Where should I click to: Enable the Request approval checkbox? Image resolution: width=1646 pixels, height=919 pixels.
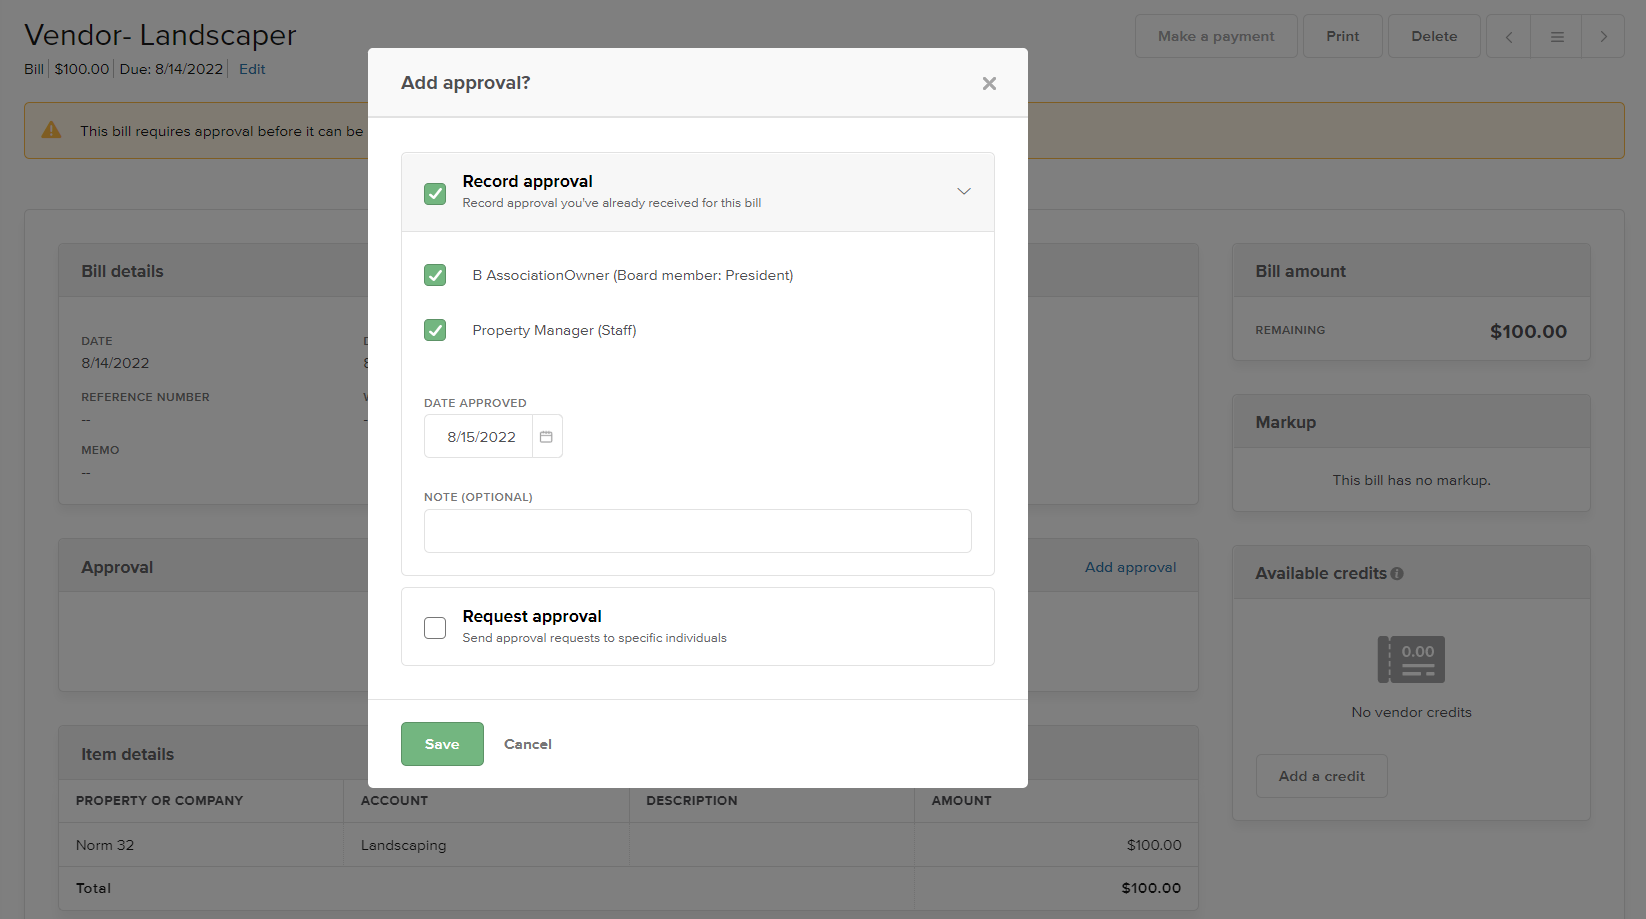(x=435, y=628)
